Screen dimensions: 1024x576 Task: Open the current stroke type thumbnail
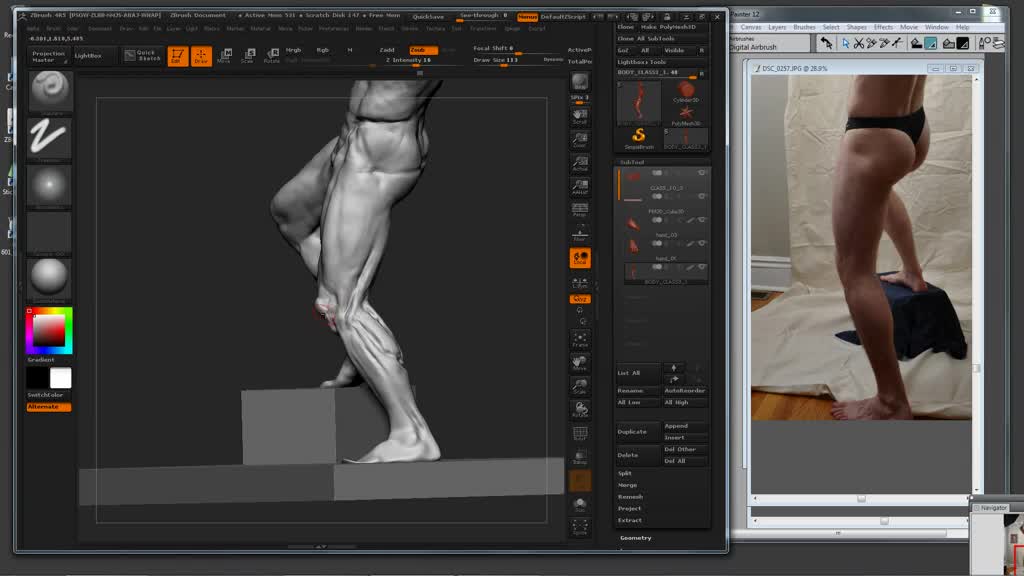click(x=49, y=139)
